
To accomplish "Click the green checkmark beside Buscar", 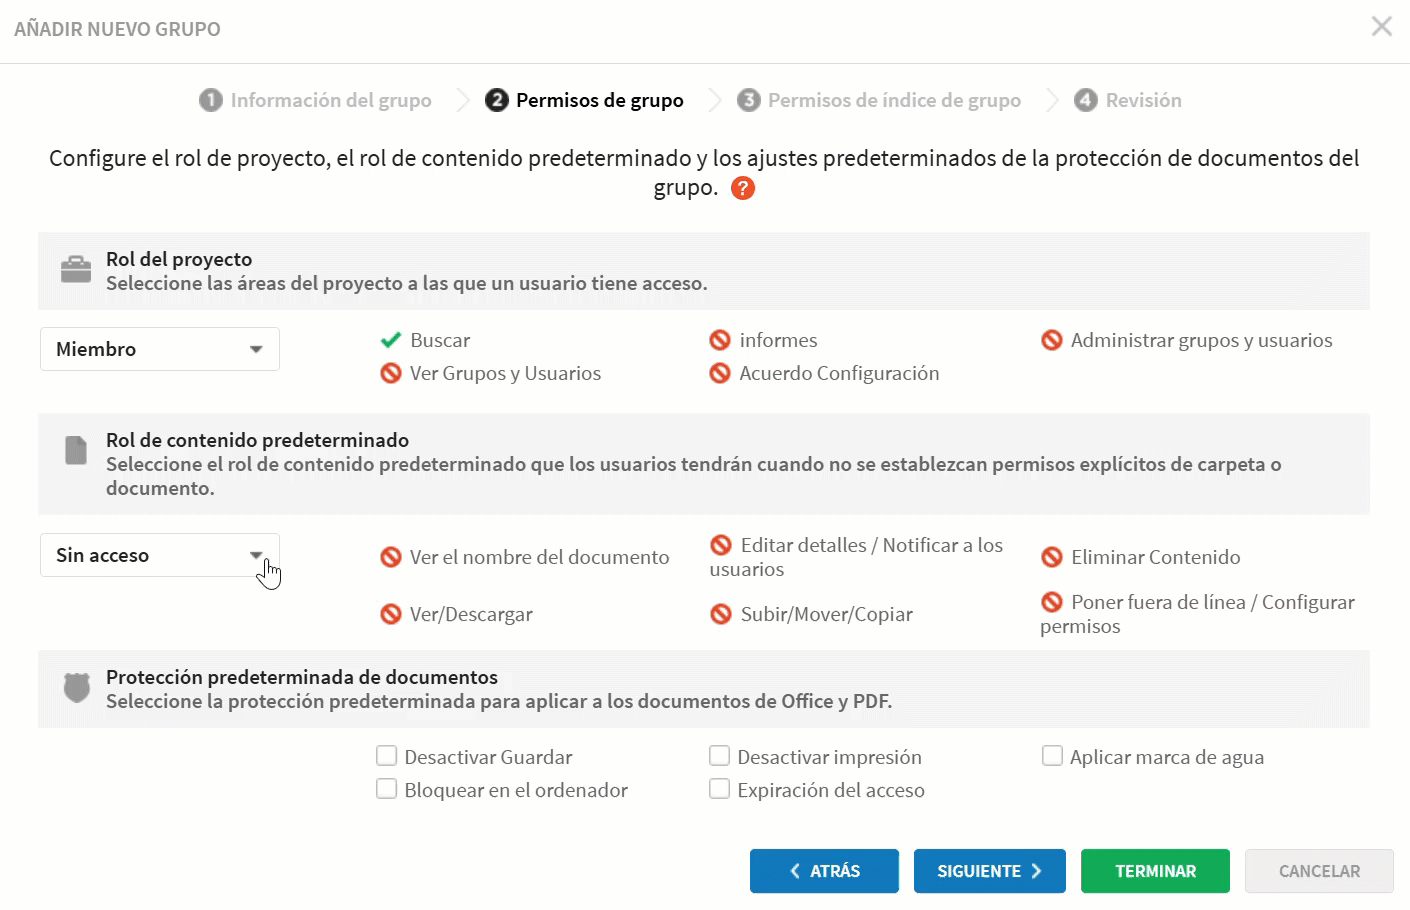I will click(390, 340).
